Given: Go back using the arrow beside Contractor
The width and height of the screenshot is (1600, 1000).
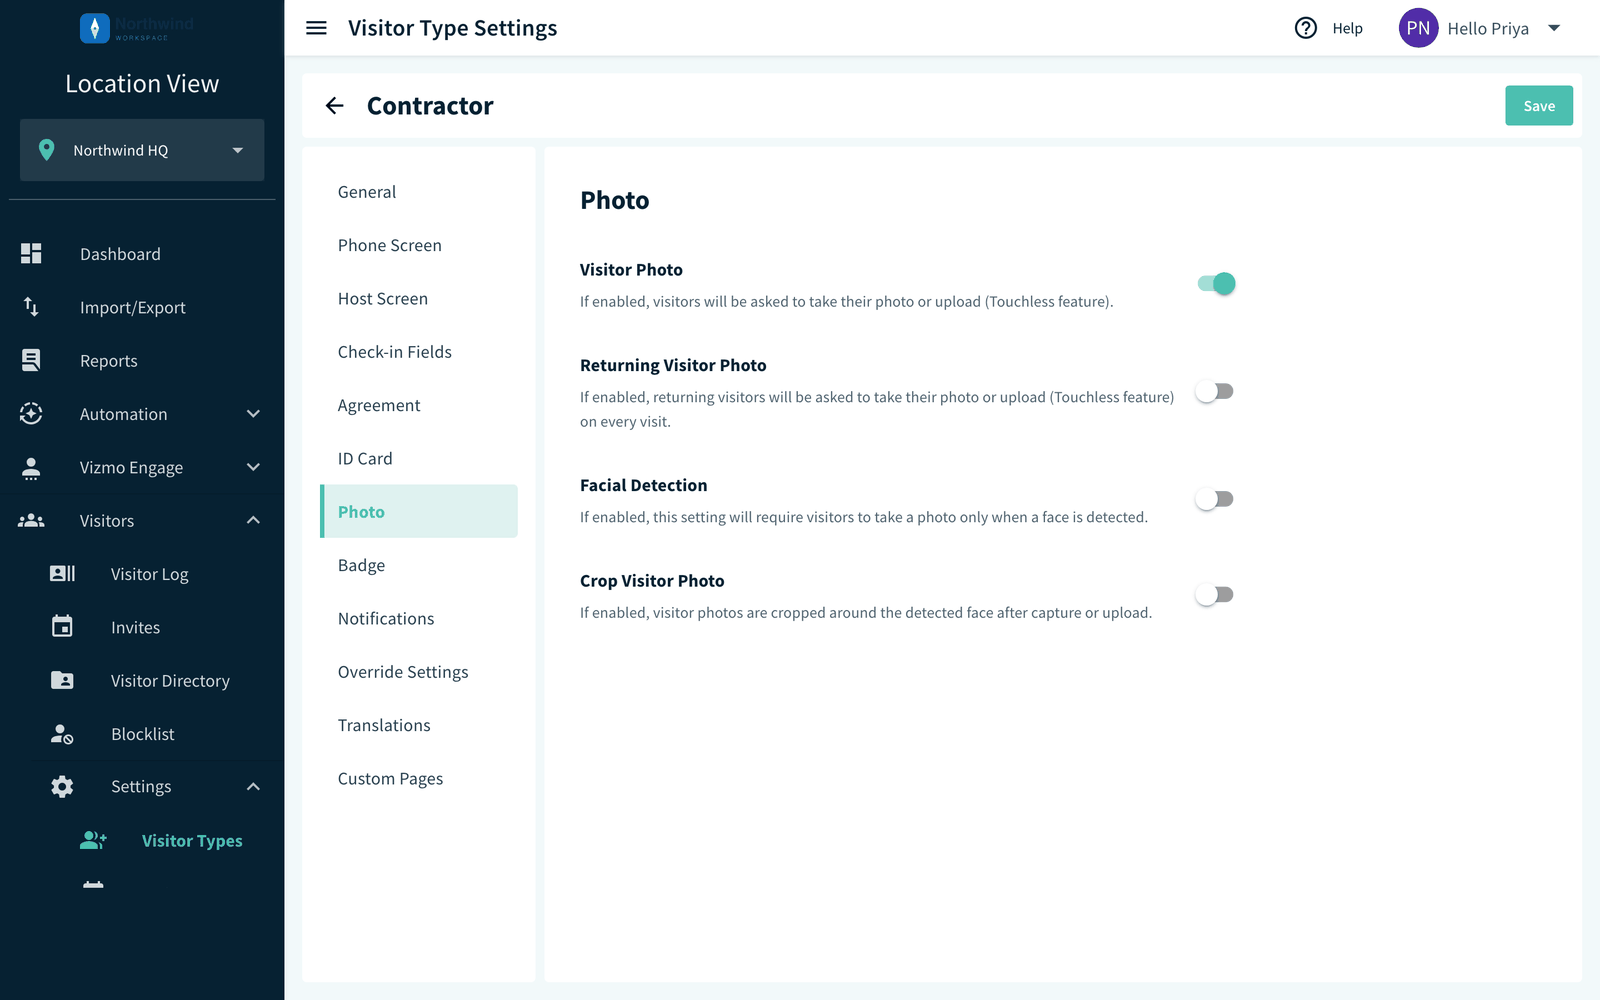Looking at the screenshot, I should 334,106.
